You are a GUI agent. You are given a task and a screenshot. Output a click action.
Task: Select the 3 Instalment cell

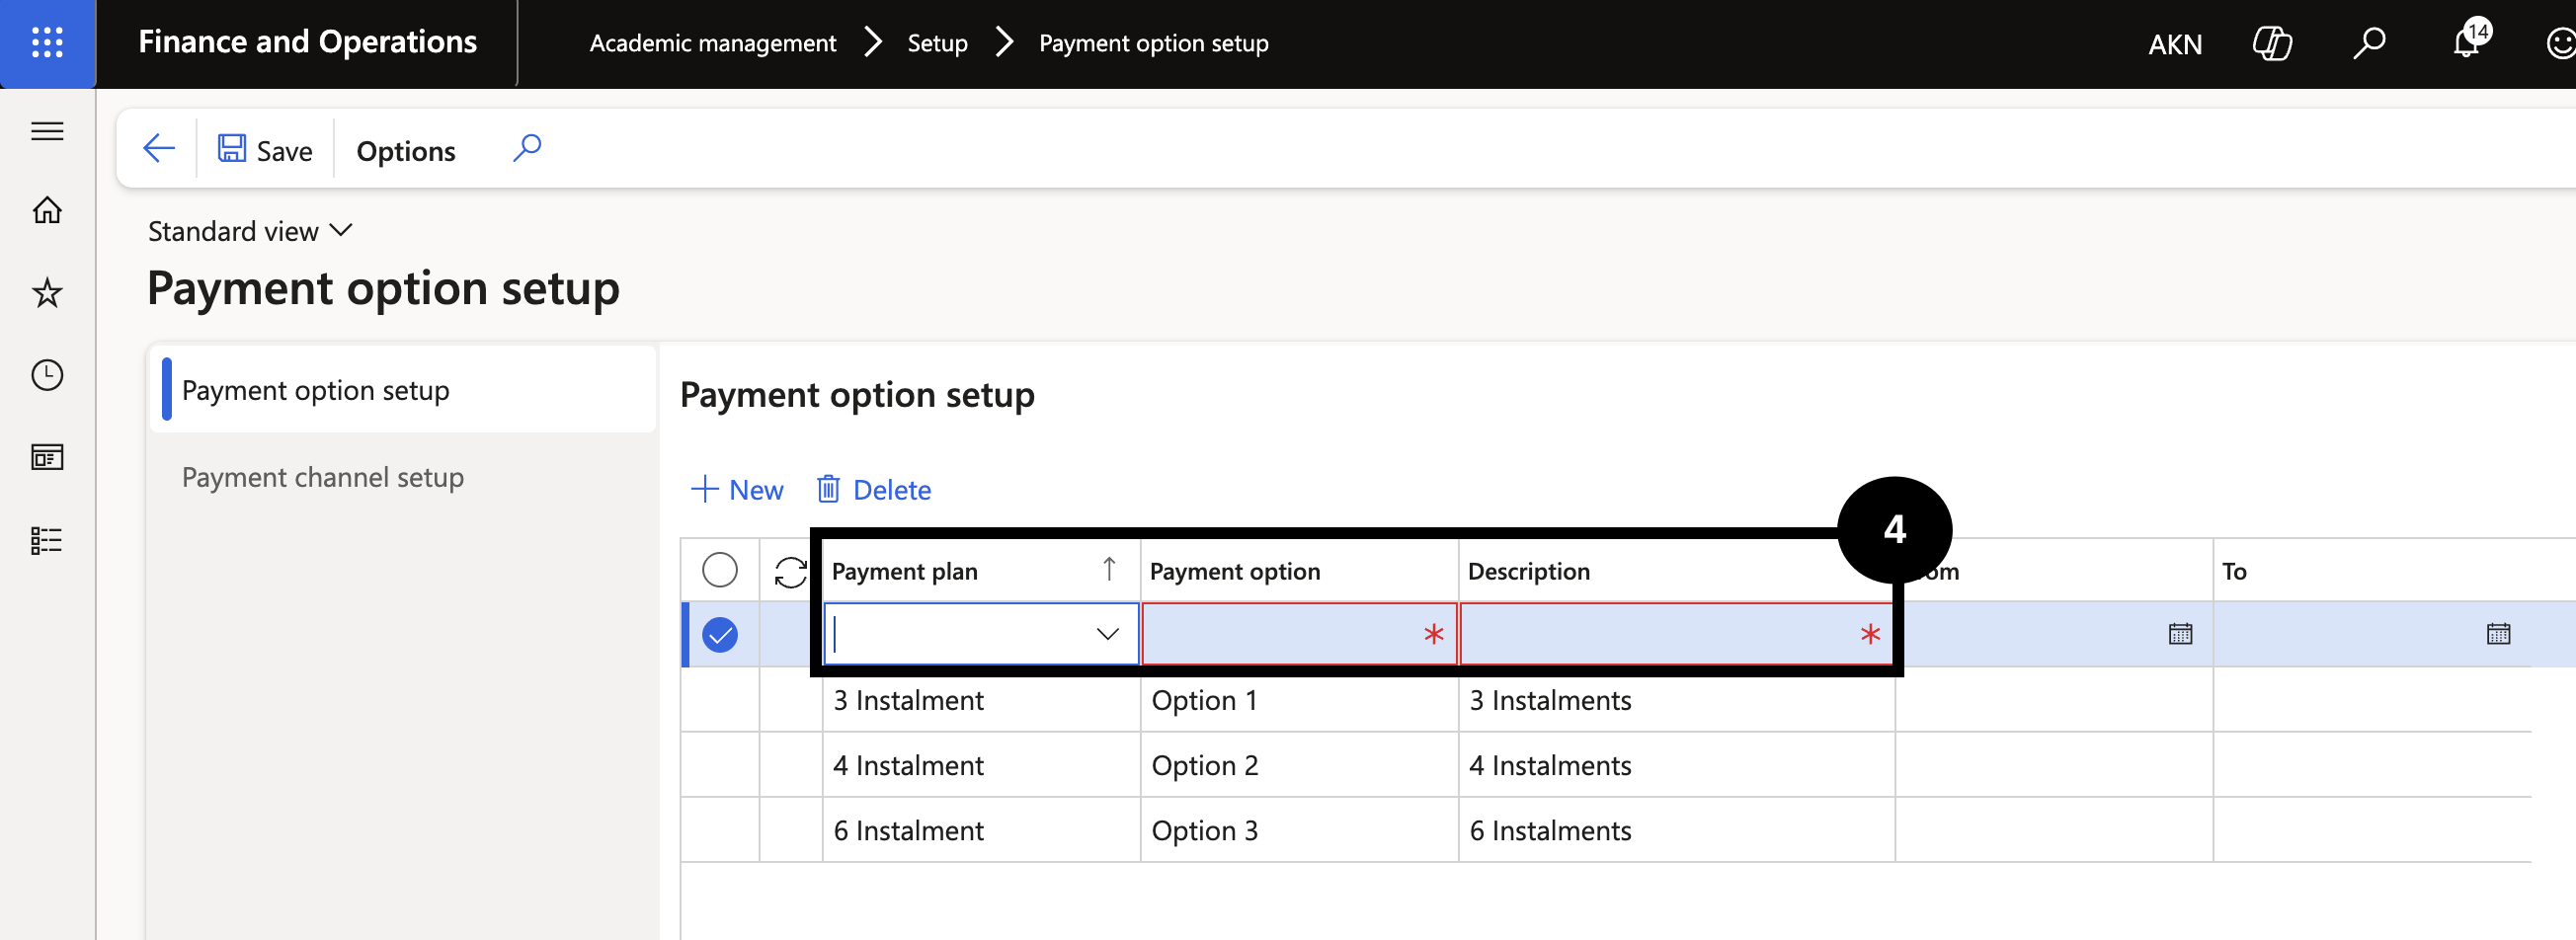point(981,700)
